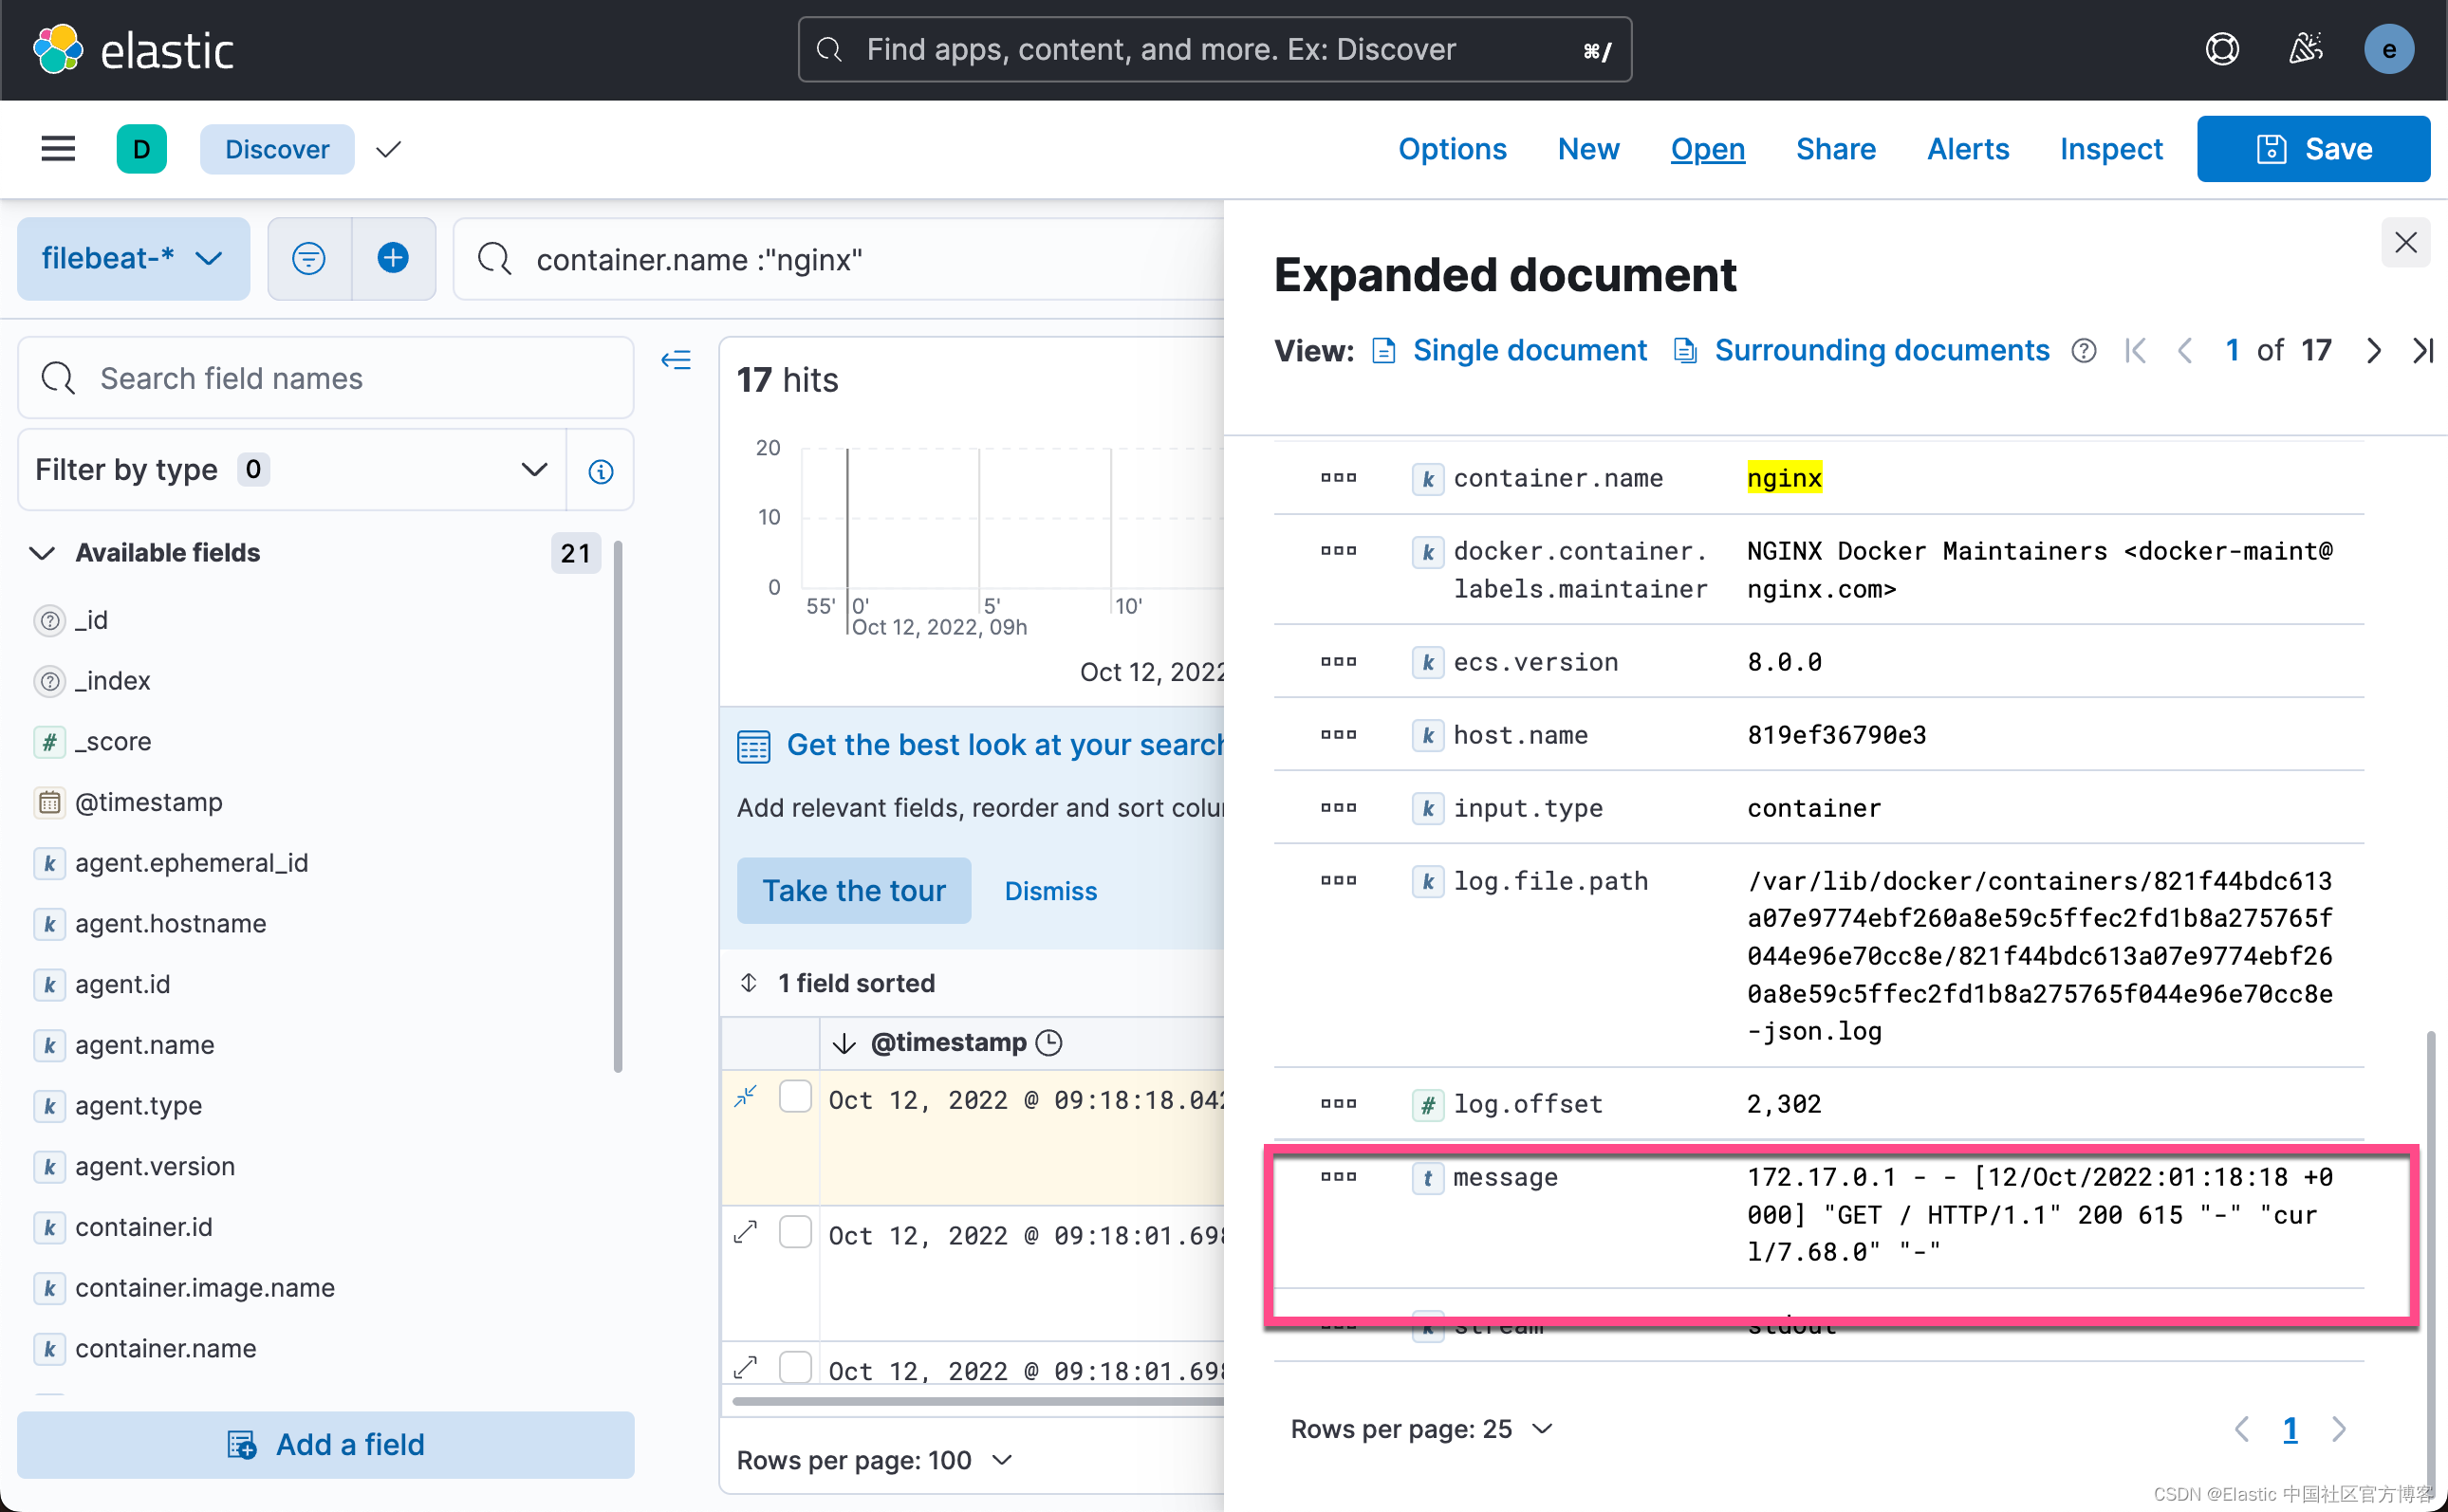Open actions for message field row

click(1338, 1177)
